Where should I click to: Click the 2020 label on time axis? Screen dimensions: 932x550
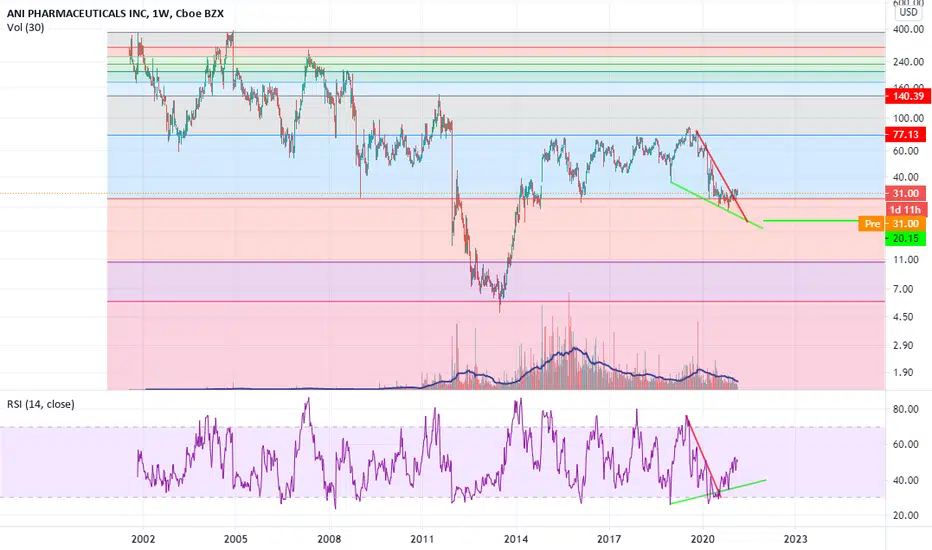pos(702,539)
